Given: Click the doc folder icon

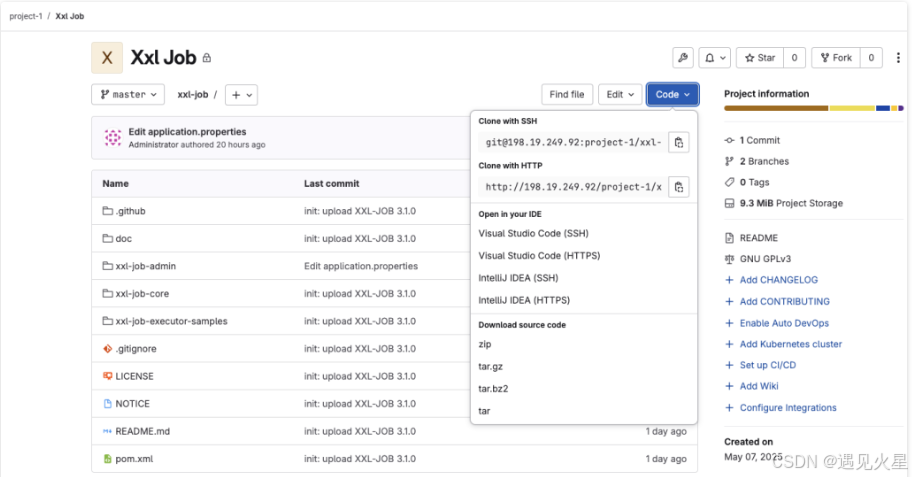Looking at the screenshot, I should 107,238.
